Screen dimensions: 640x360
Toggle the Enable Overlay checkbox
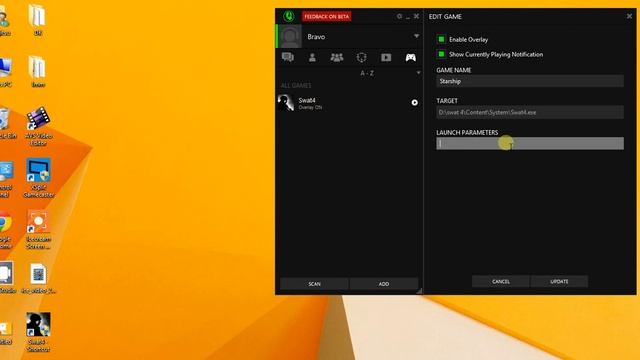441,39
